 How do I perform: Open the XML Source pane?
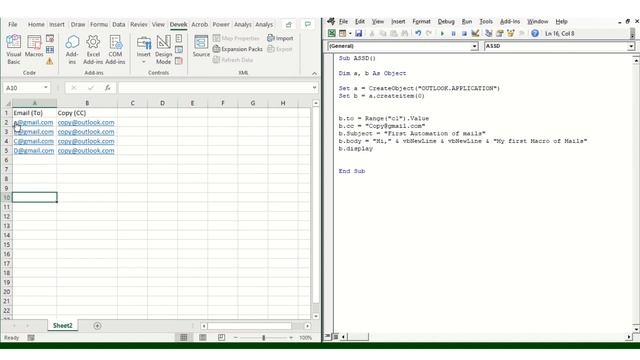click(x=201, y=46)
